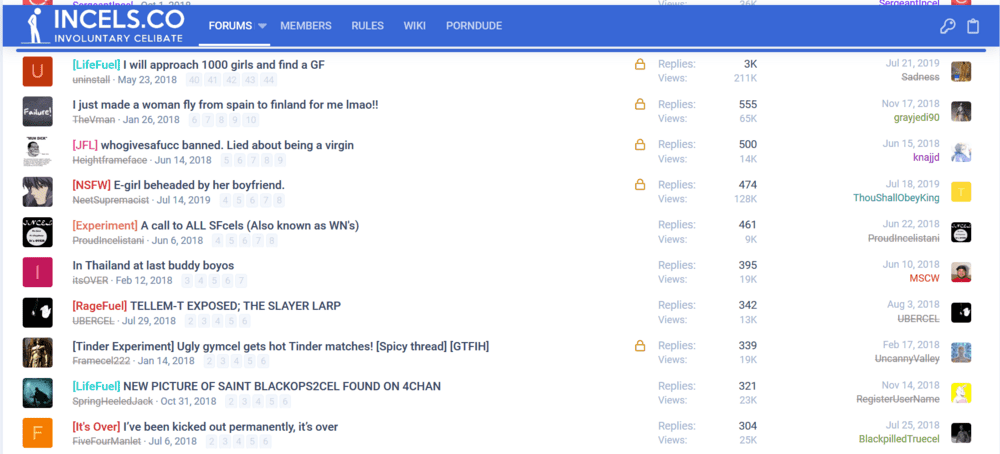The width and height of the screenshot is (1000, 454).
Task: Open 'TELLEM-T EXPOSED; THE SLAYER LARP' thread
Action: tap(235, 305)
